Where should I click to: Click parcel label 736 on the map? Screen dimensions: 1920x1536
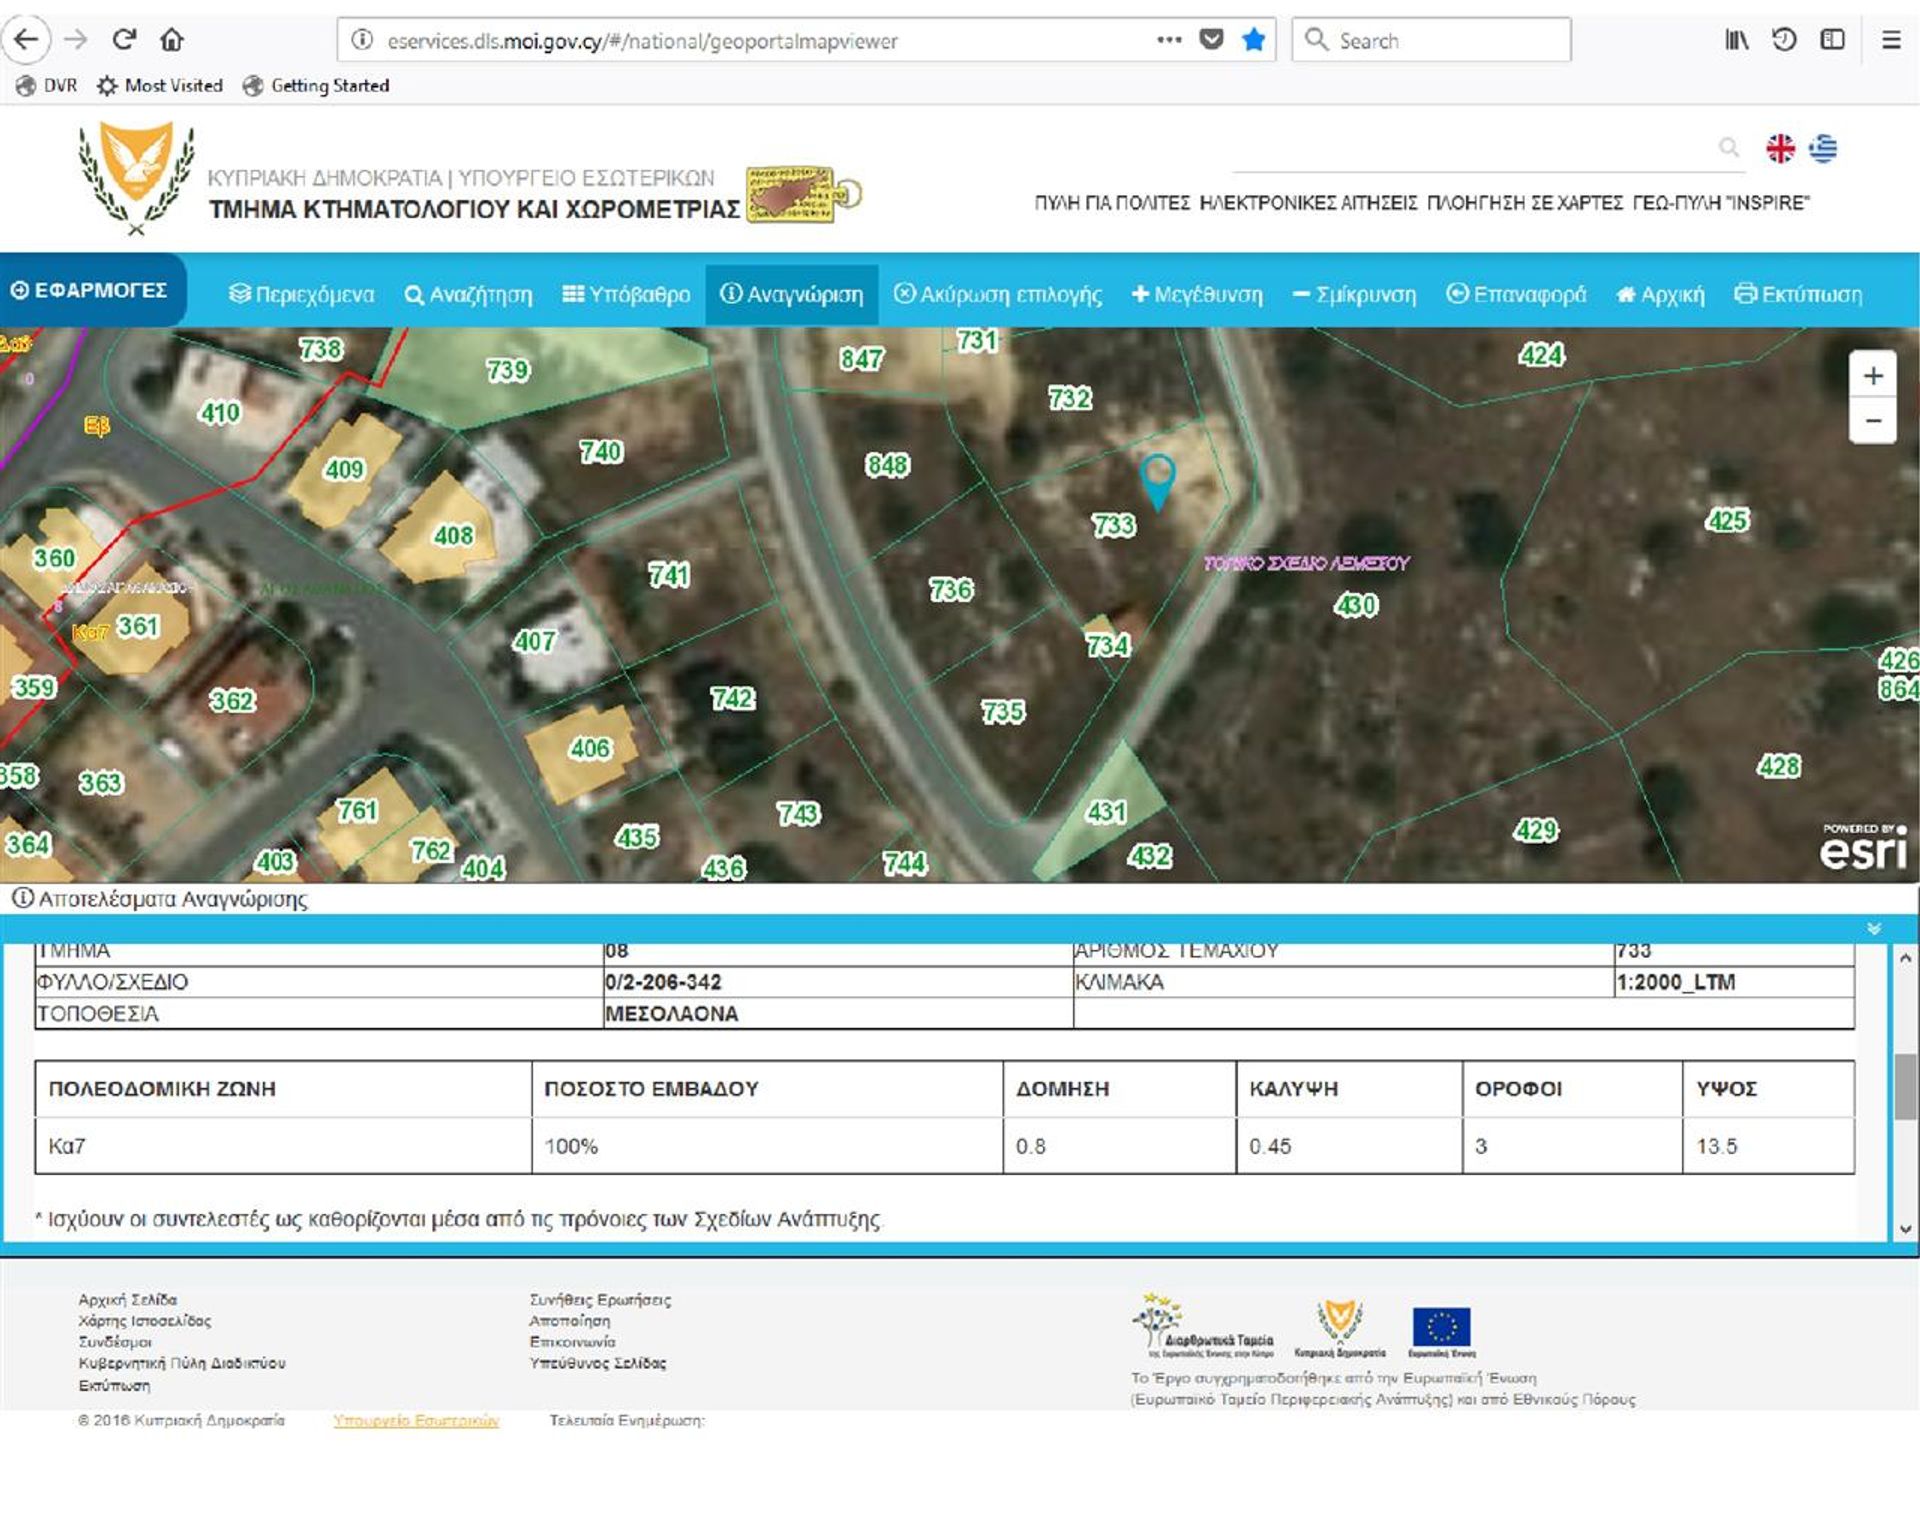950,590
